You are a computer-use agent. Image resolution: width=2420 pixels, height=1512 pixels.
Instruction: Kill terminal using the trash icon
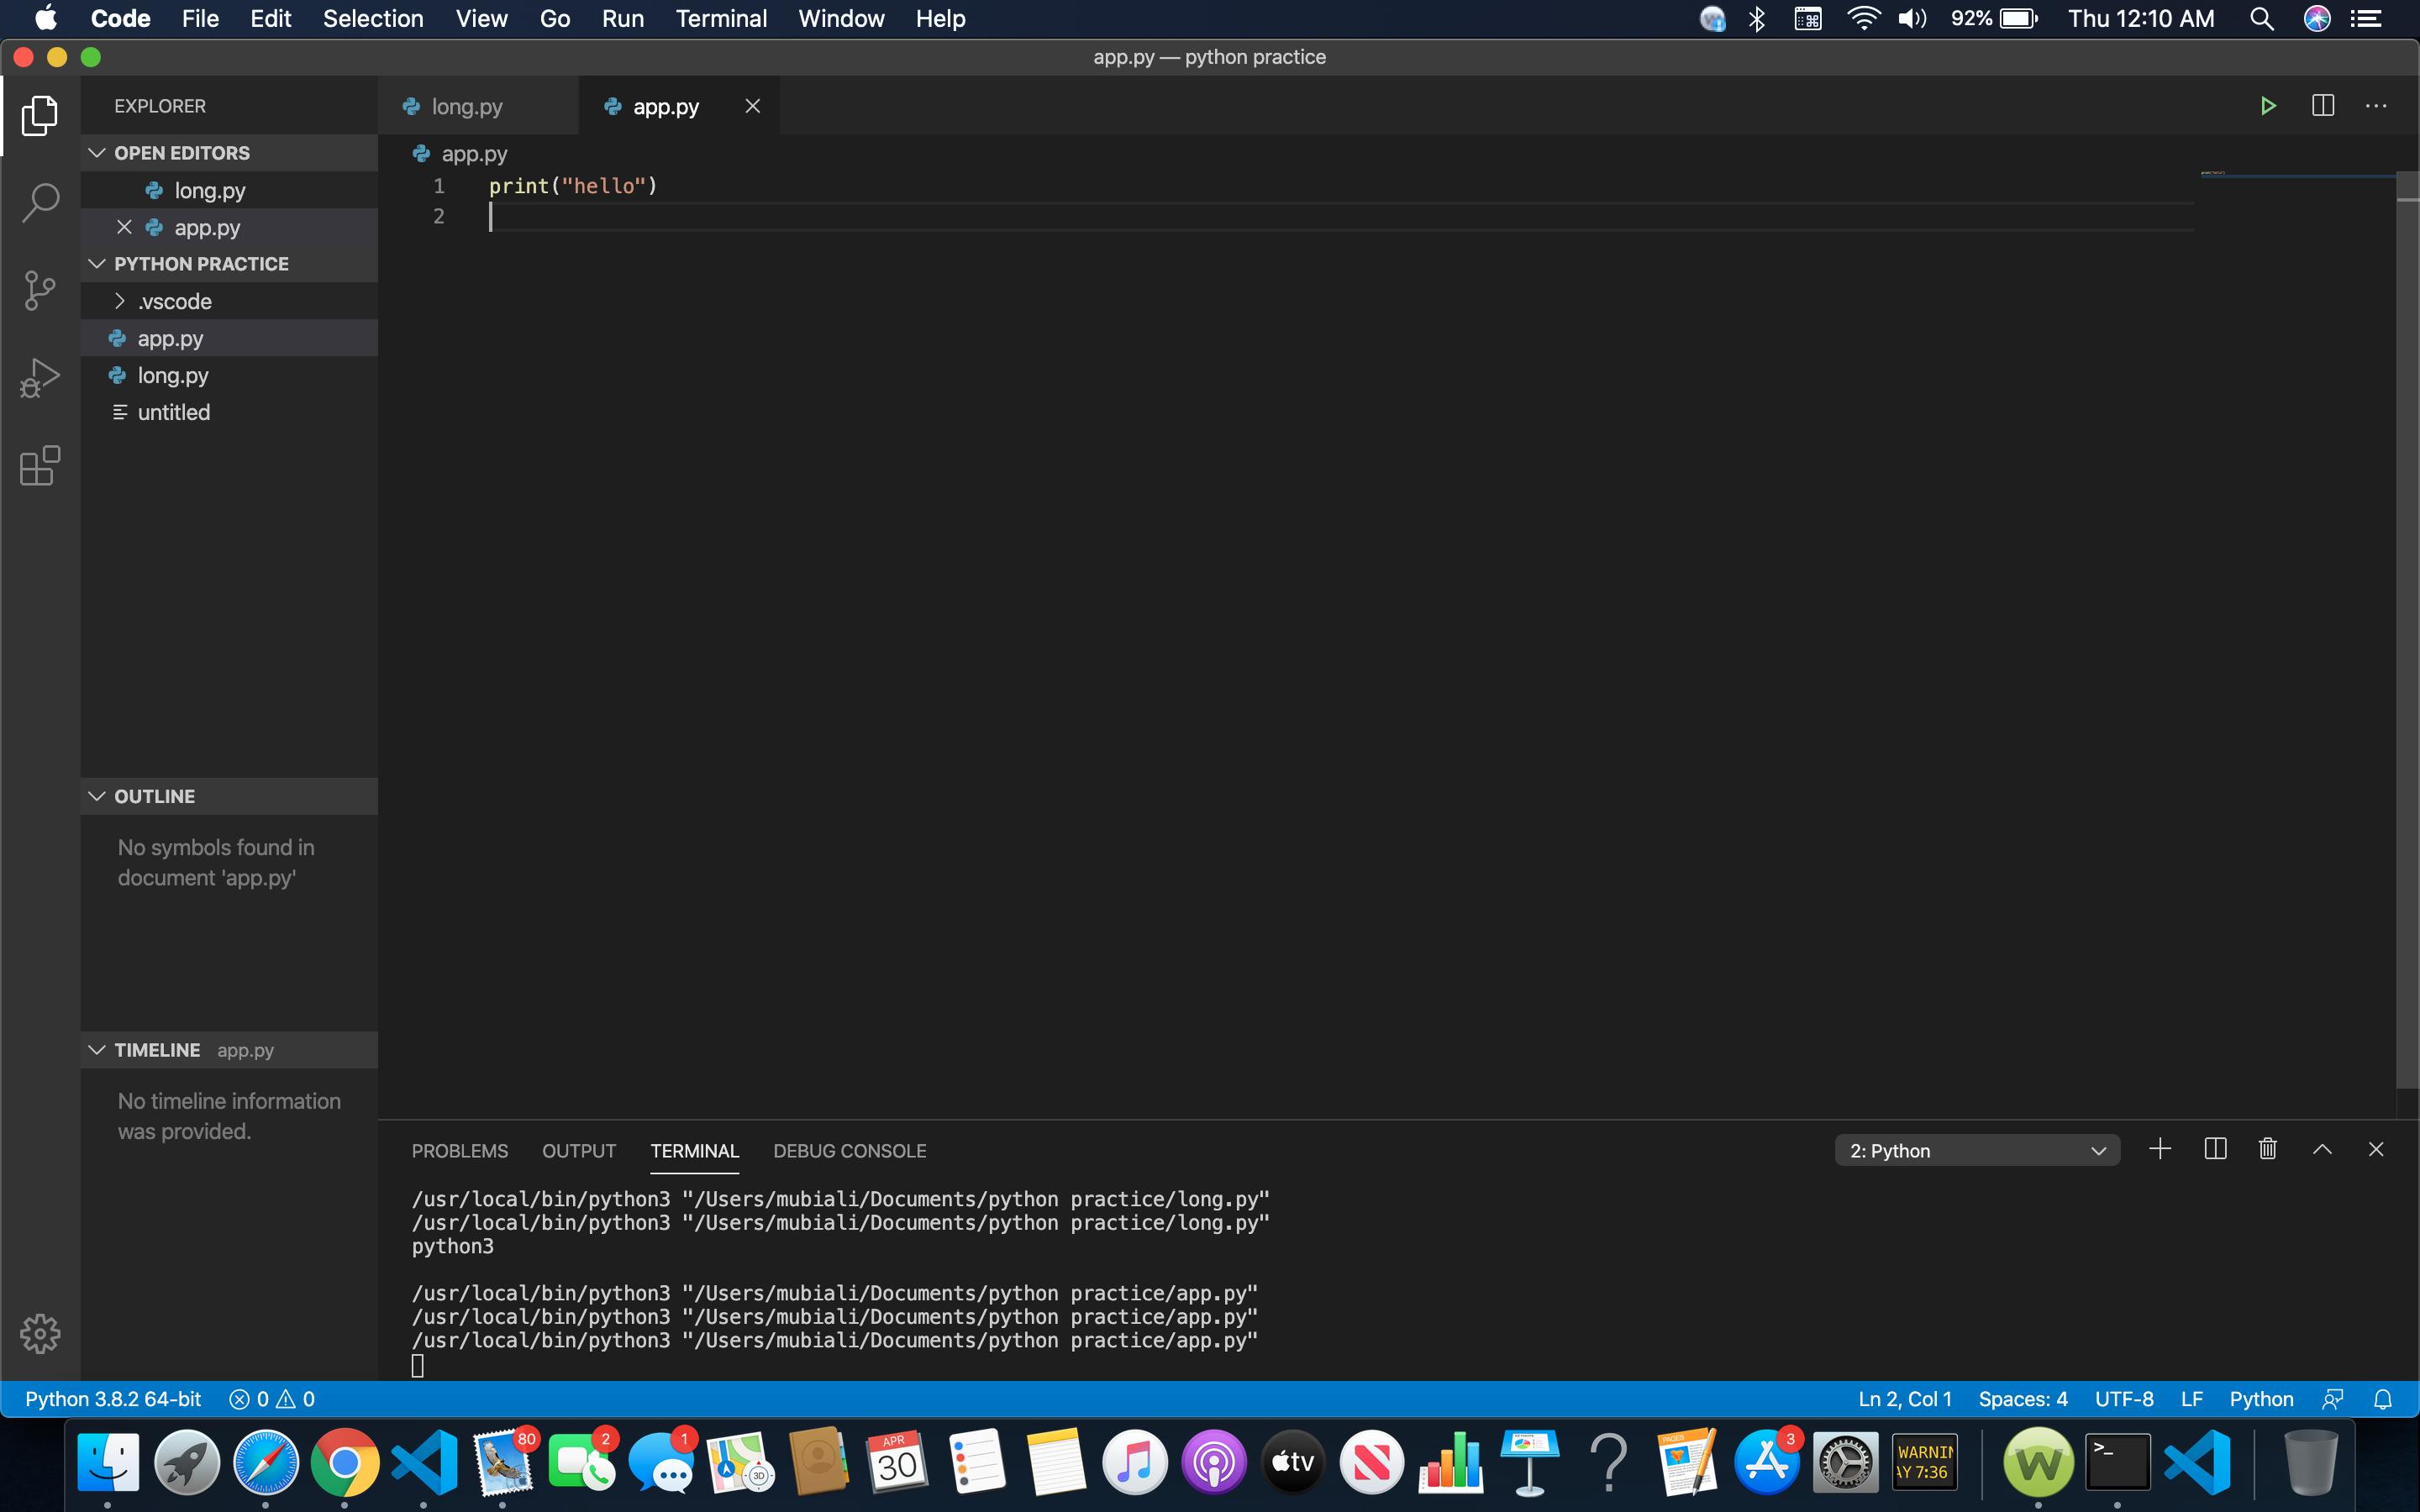click(x=2268, y=1149)
